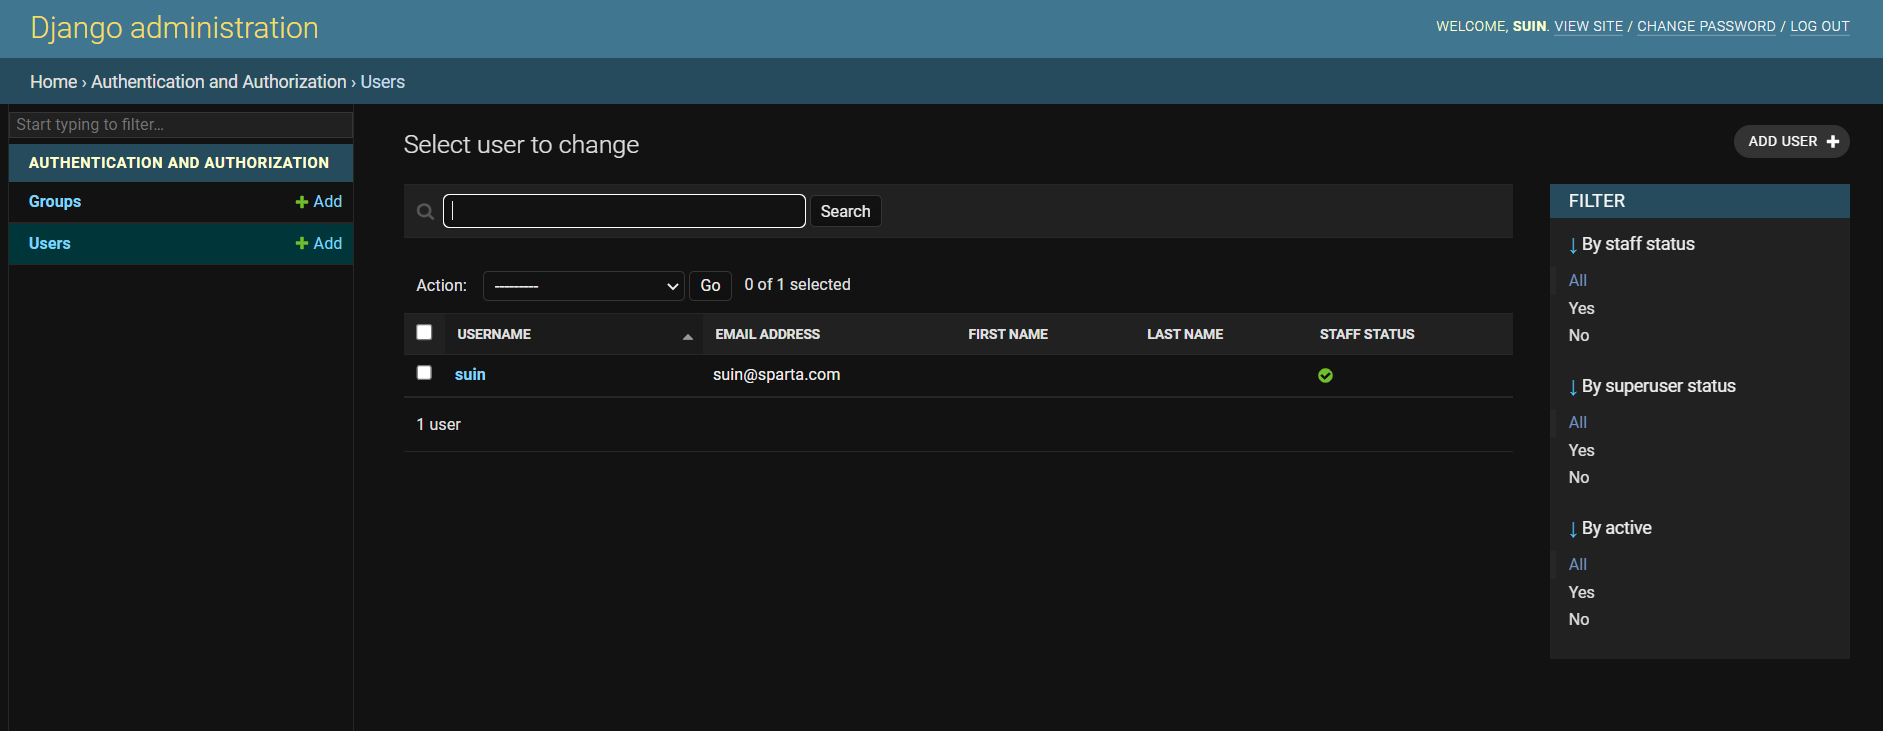Select Yes under By active
1883x731 pixels.
point(1581,593)
